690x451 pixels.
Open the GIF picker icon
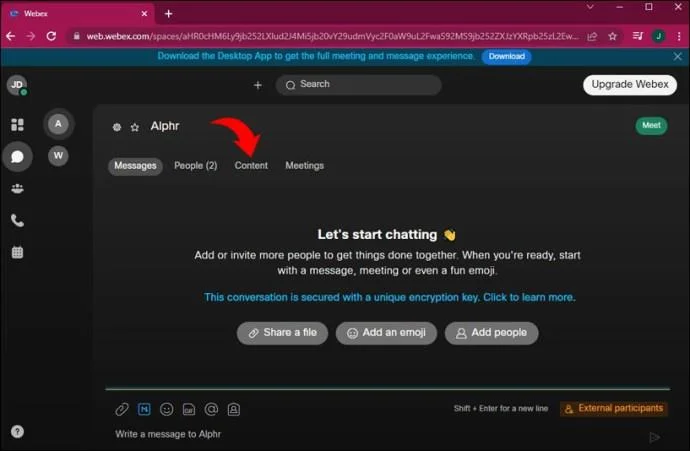point(189,410)
